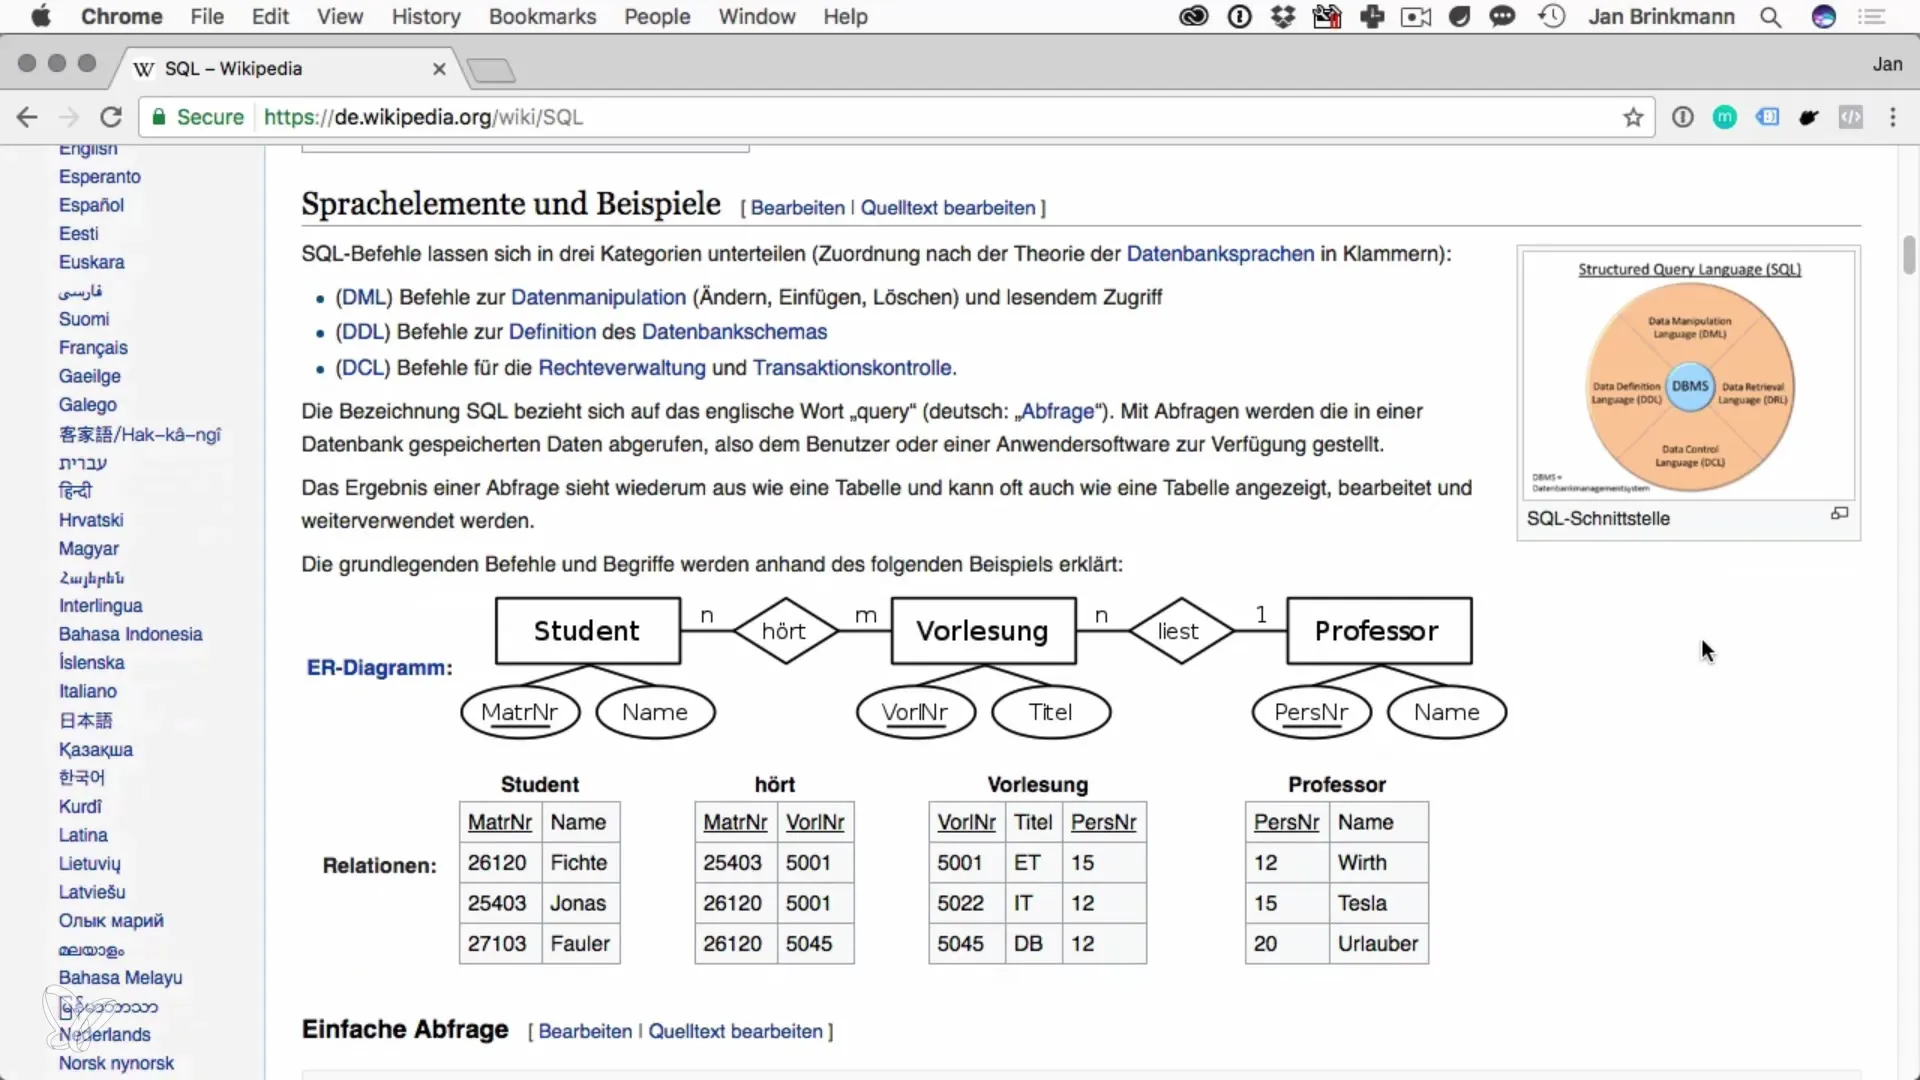Open the File menu
Screen dimensions: 1920x1080
click(x=207, y=17)
